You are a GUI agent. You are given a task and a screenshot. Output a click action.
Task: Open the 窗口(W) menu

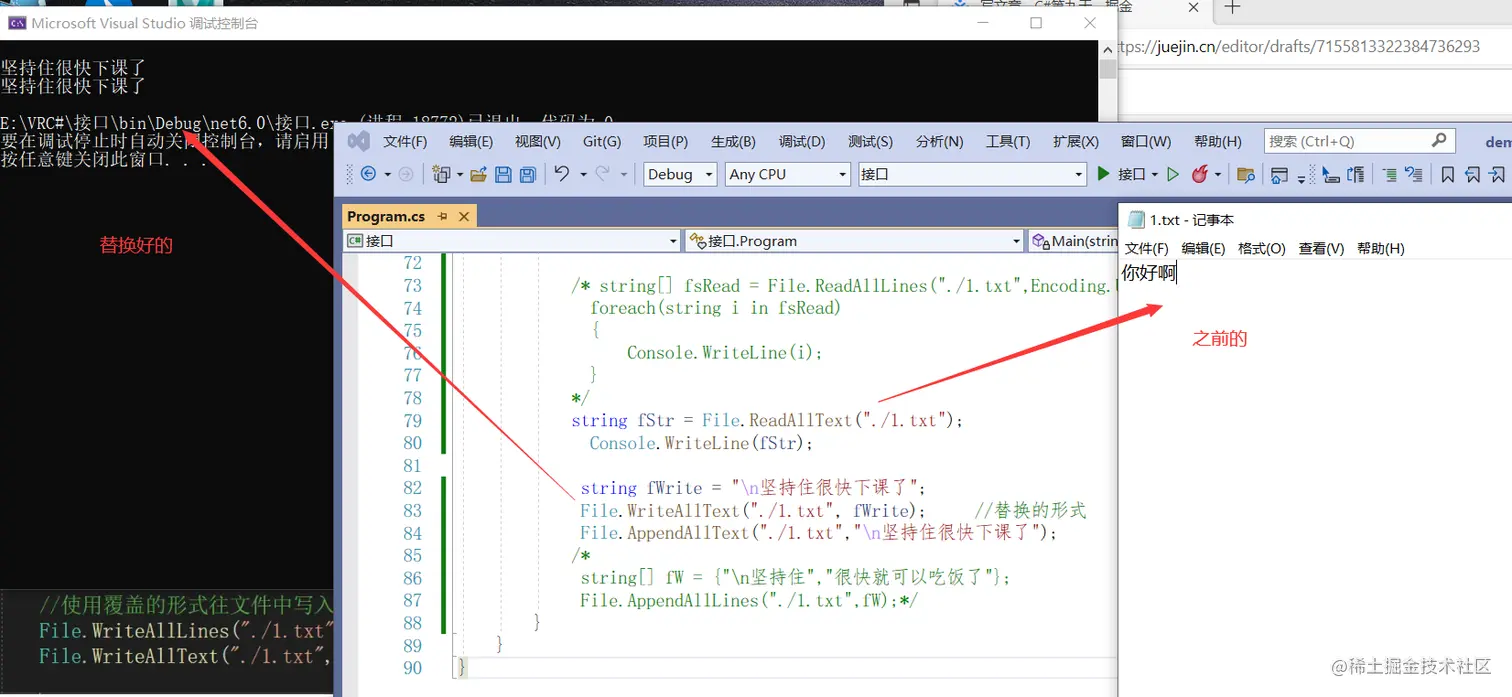click(x=1146, y=142)
